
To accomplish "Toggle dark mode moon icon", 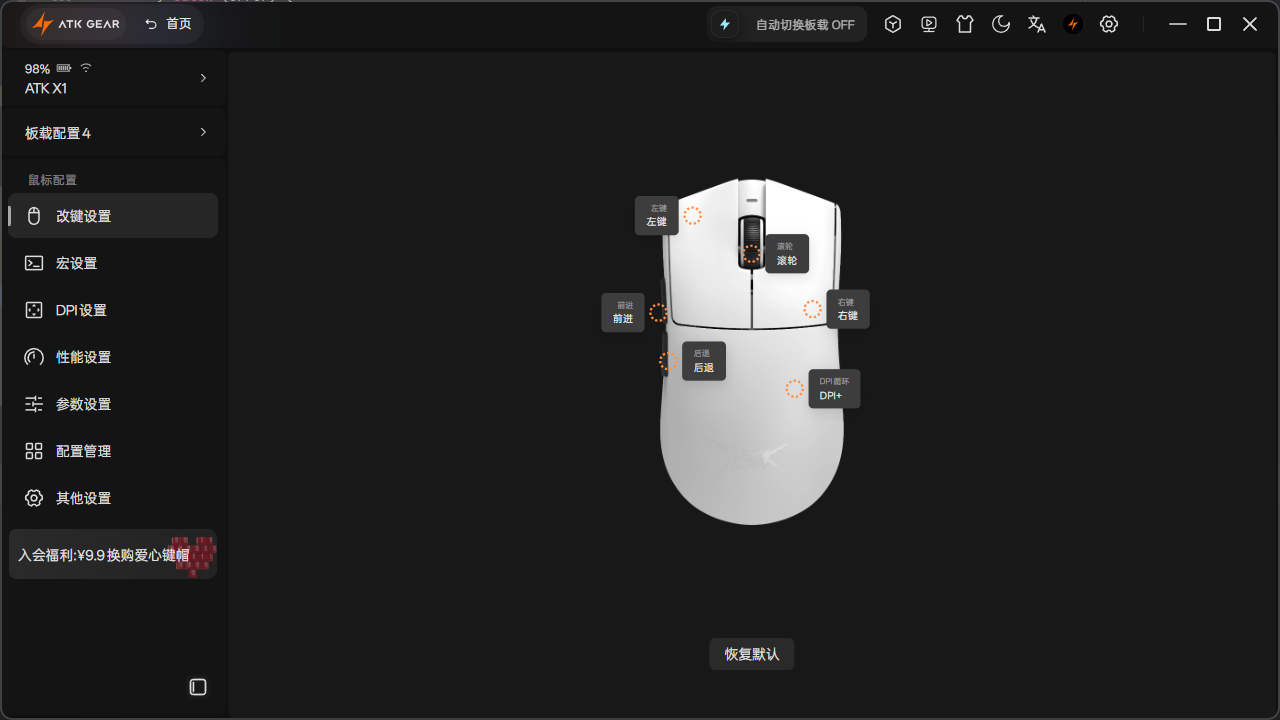I will pos(1001,24).
